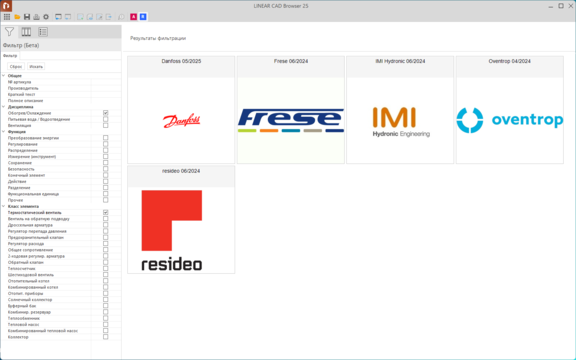Collapse the 'Дисциплина' group
Viewport: 576px width, 360px height.
4,107
